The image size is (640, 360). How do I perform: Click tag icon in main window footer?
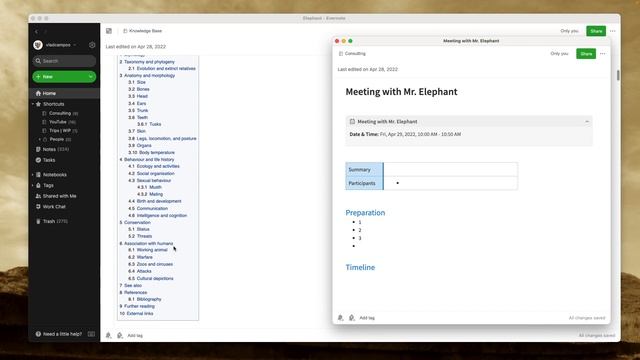pos(120,335)
